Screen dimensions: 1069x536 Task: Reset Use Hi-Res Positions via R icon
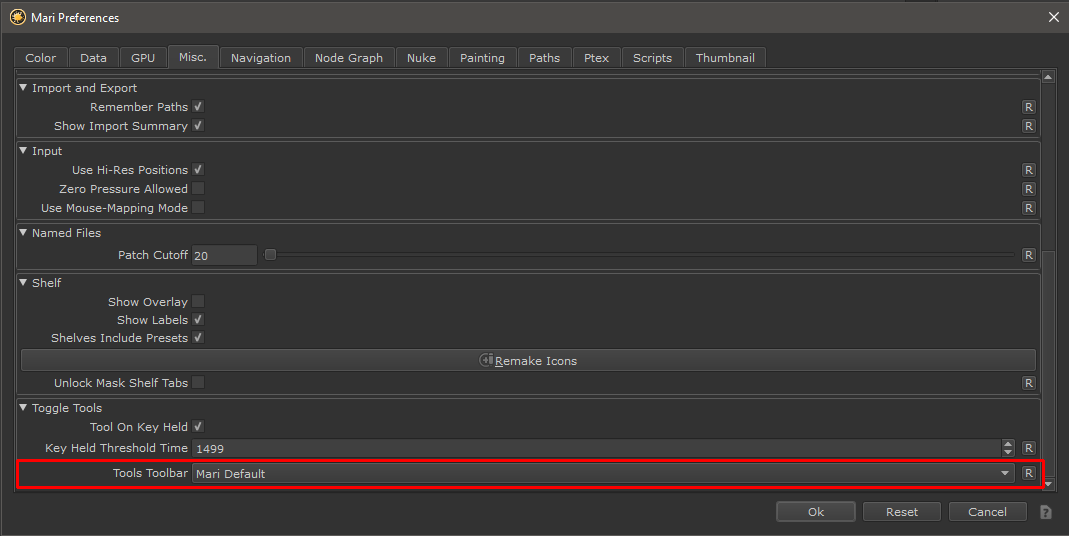[x=1028, y=170]
